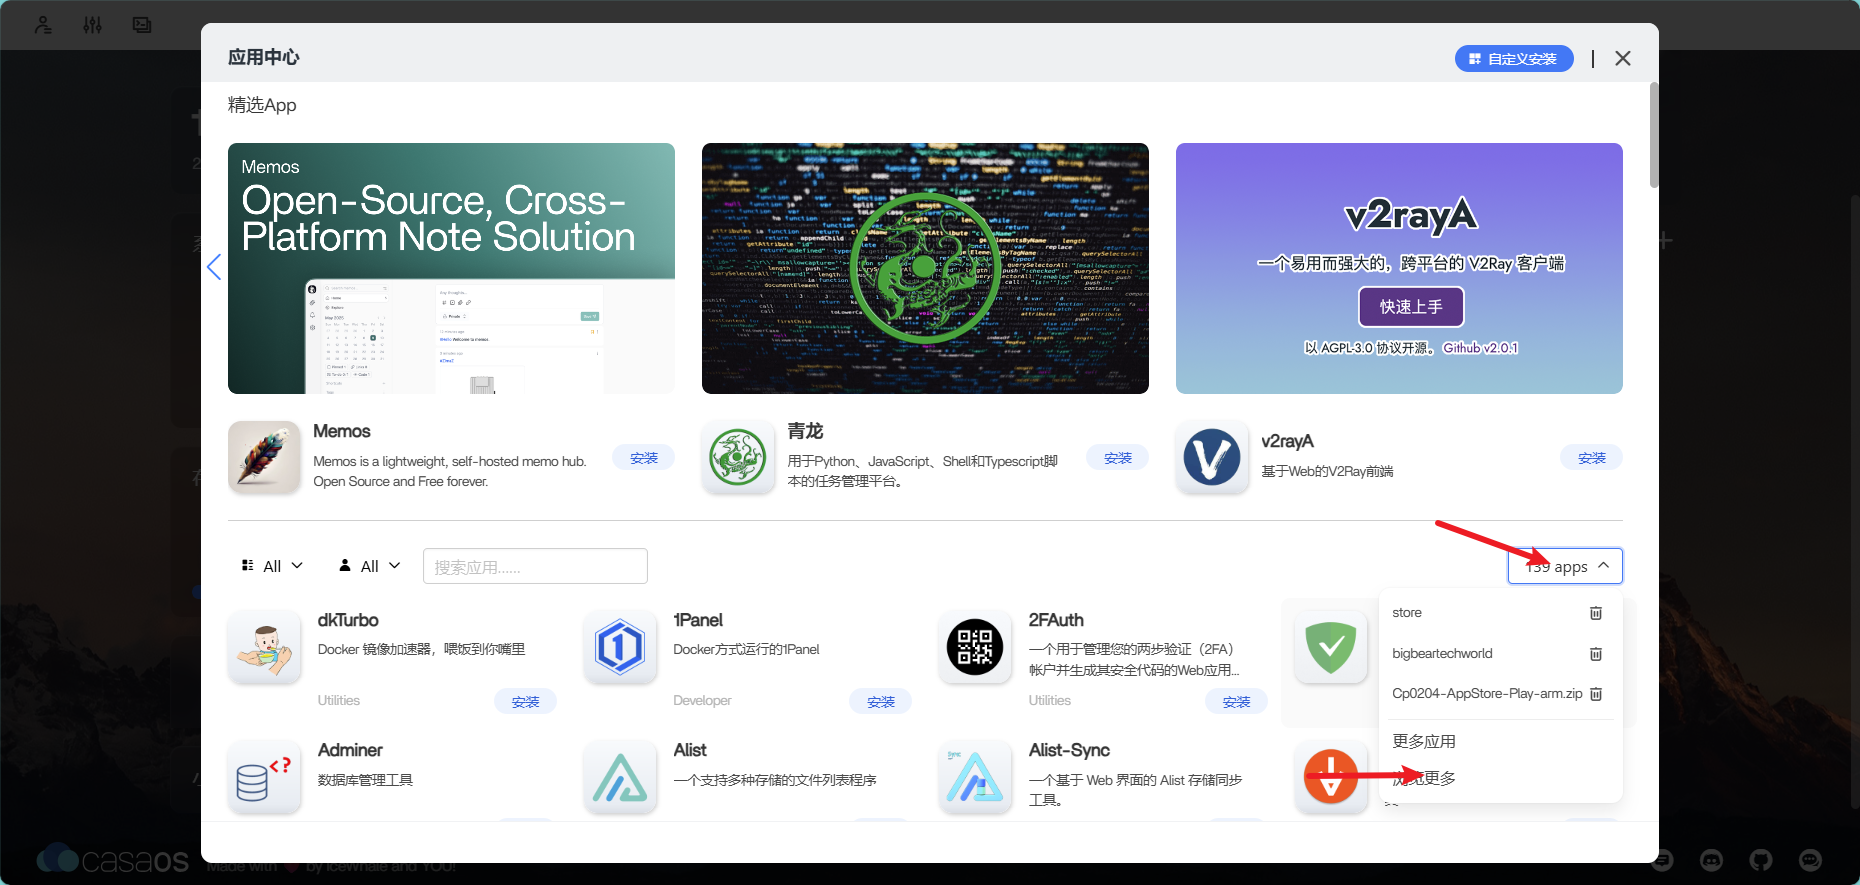Go to previous featured app with left arrow
This screenshot has height=885, width=1860.
pyautogui.click(x=213, y=267)
